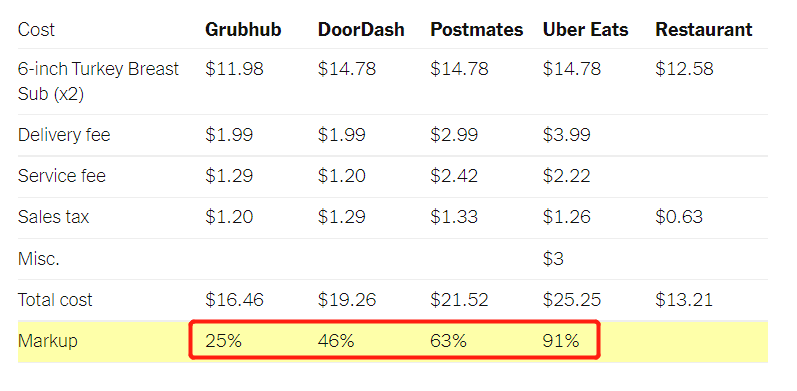Select the 6-inch Turkey Breast Sub row label
797x391 pixels.
click(x=98, y=81)
